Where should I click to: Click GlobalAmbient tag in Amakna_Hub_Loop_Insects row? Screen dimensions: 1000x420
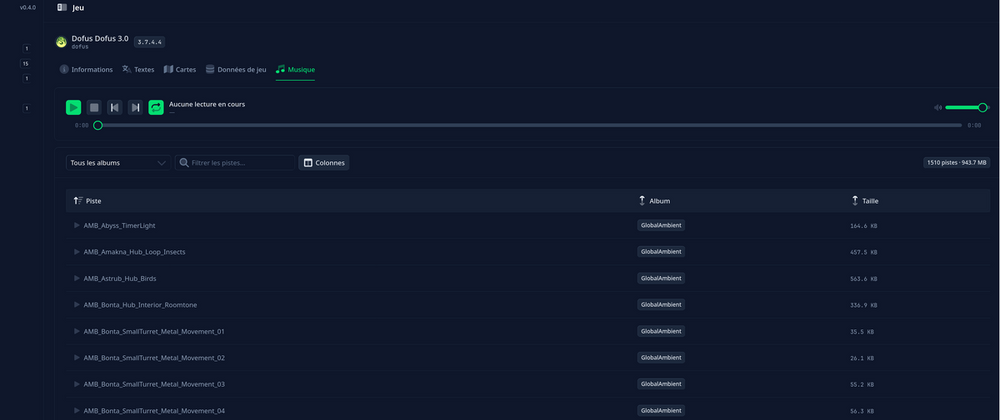pyautogui.click(x=661, y=252)
